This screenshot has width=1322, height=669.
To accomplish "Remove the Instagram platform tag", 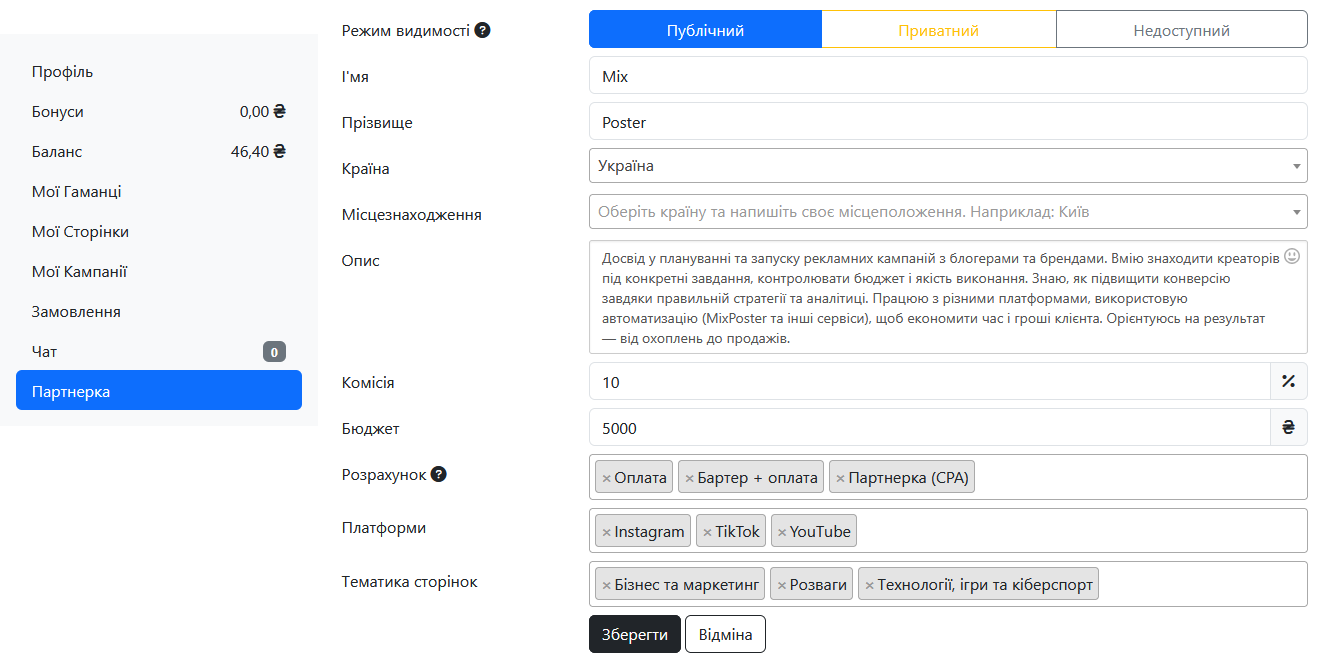I will 606,532.
